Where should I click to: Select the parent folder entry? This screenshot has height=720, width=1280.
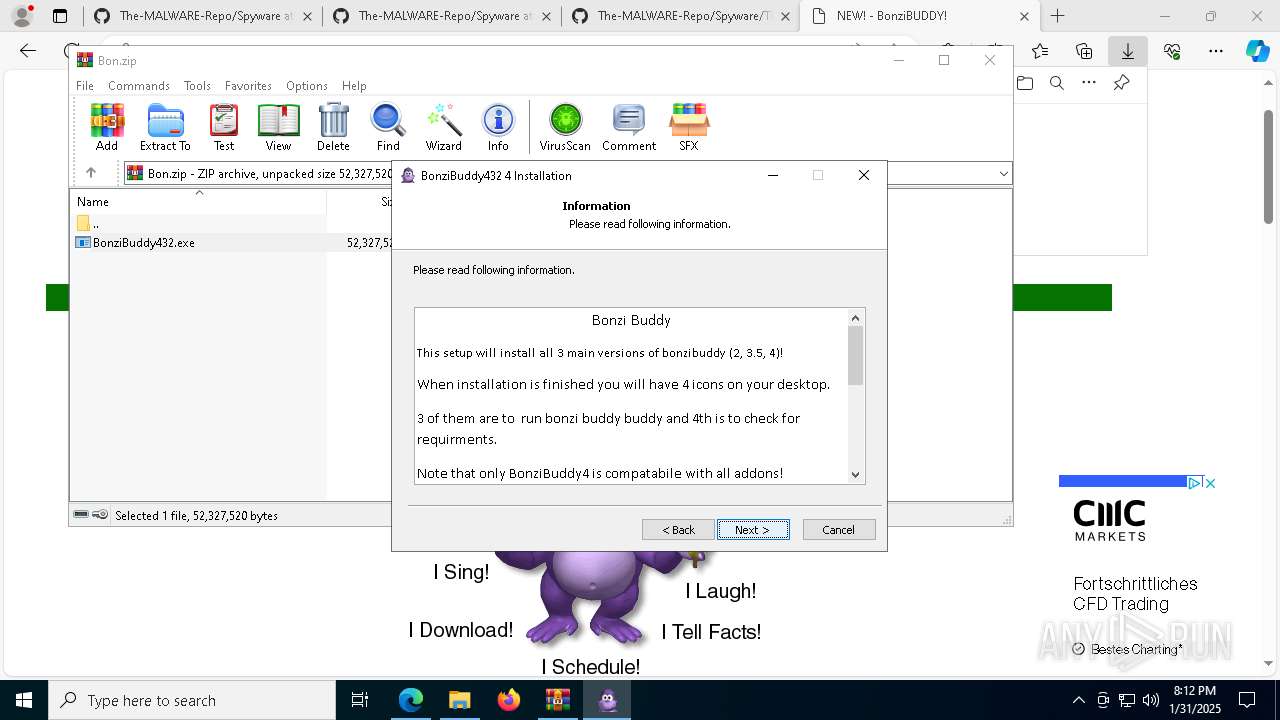click(87, 223)
